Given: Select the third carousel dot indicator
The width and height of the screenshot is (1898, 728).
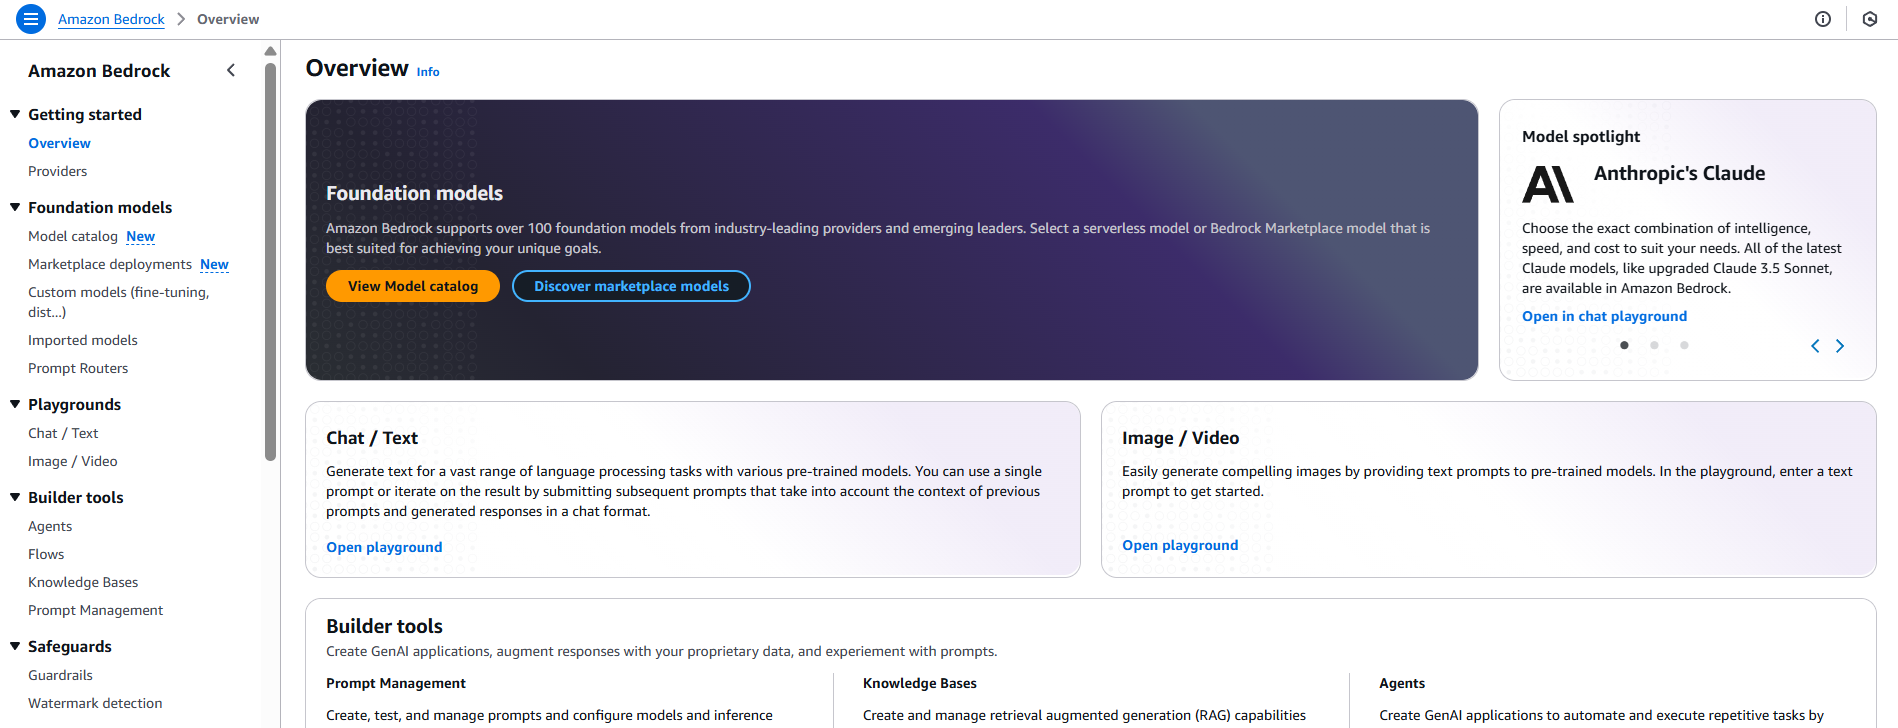Looking at the screenshot, I should (x=1685, y=345).
